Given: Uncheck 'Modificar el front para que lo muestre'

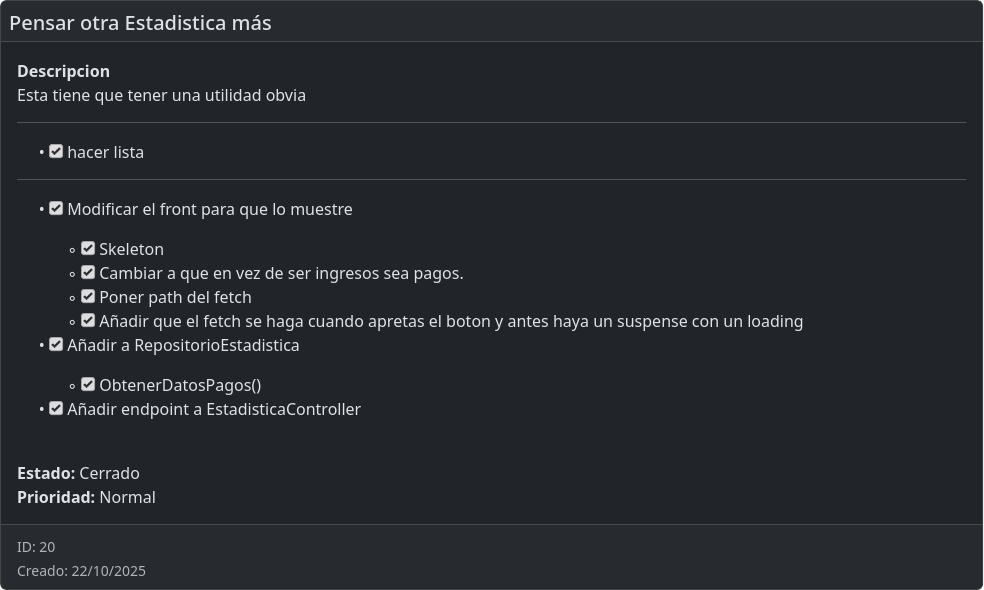Looking at the screenshot, I should tap(56, 209).
